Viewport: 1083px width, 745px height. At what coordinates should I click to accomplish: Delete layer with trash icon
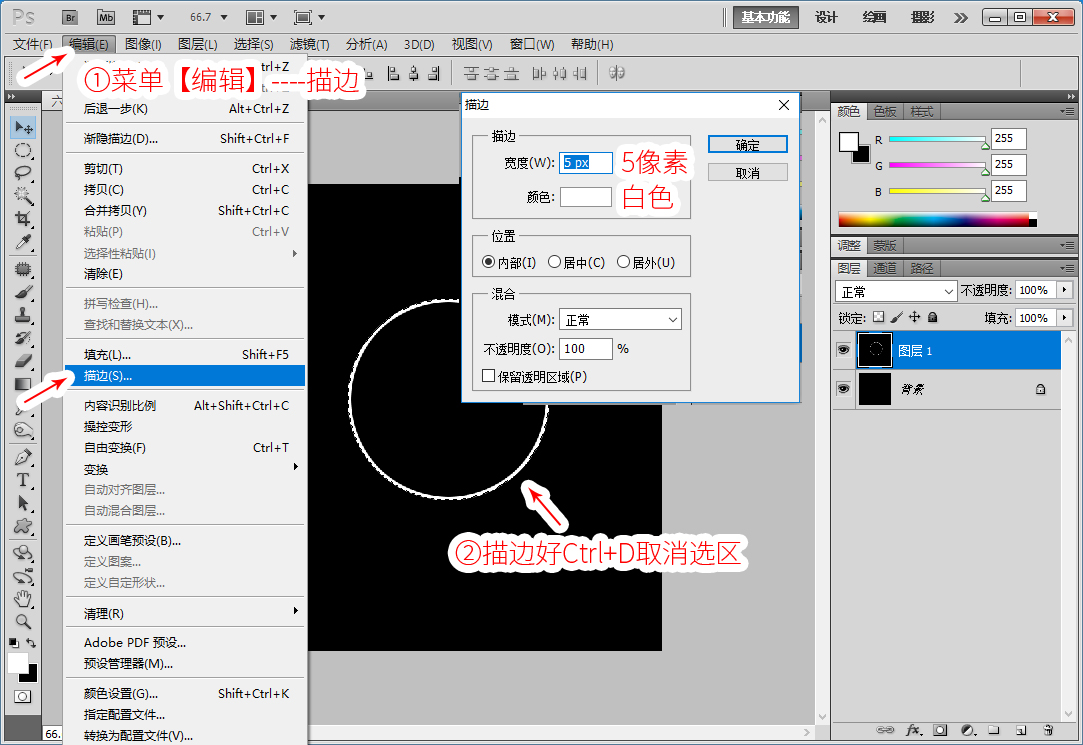(1048, 730)
